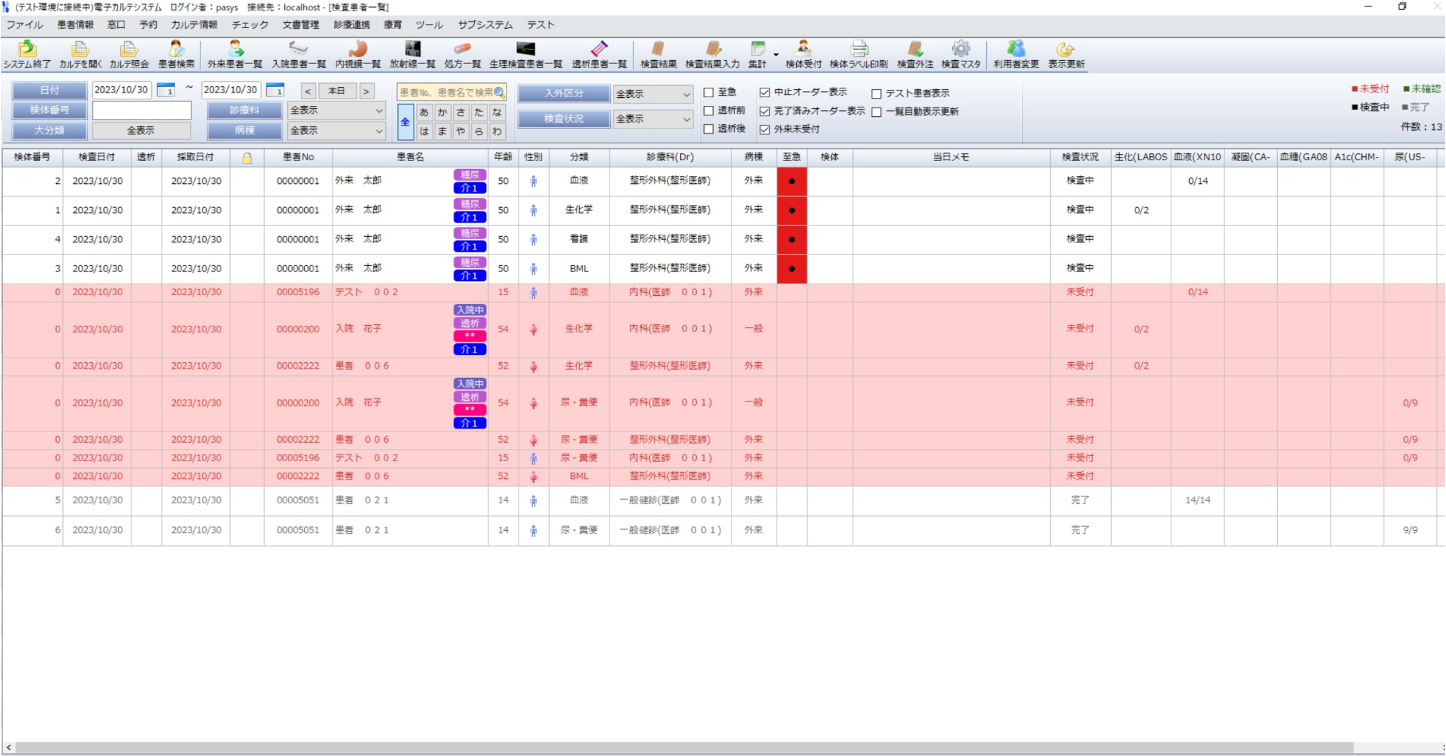
Task: Click the あ kana filter button
Action: tap(424, 112)
